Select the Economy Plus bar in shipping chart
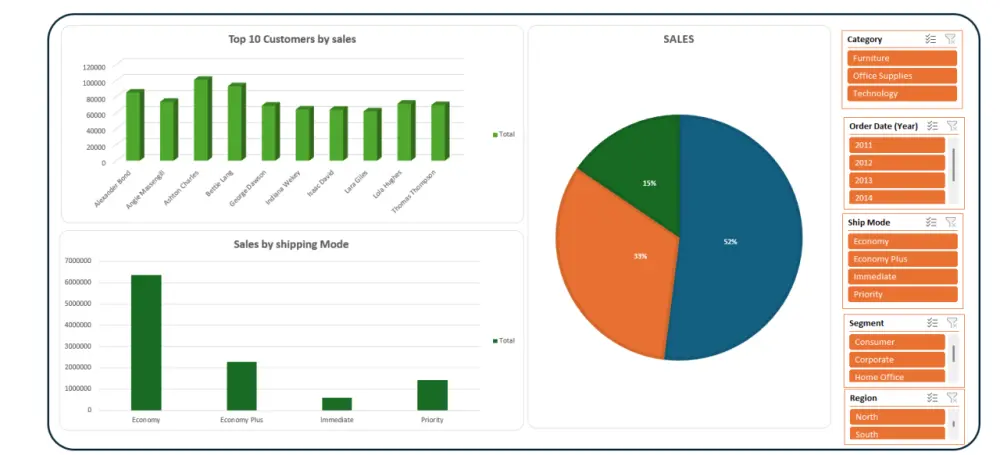The height and width of the screenshot is (455, 1000). tap(242, 386)
